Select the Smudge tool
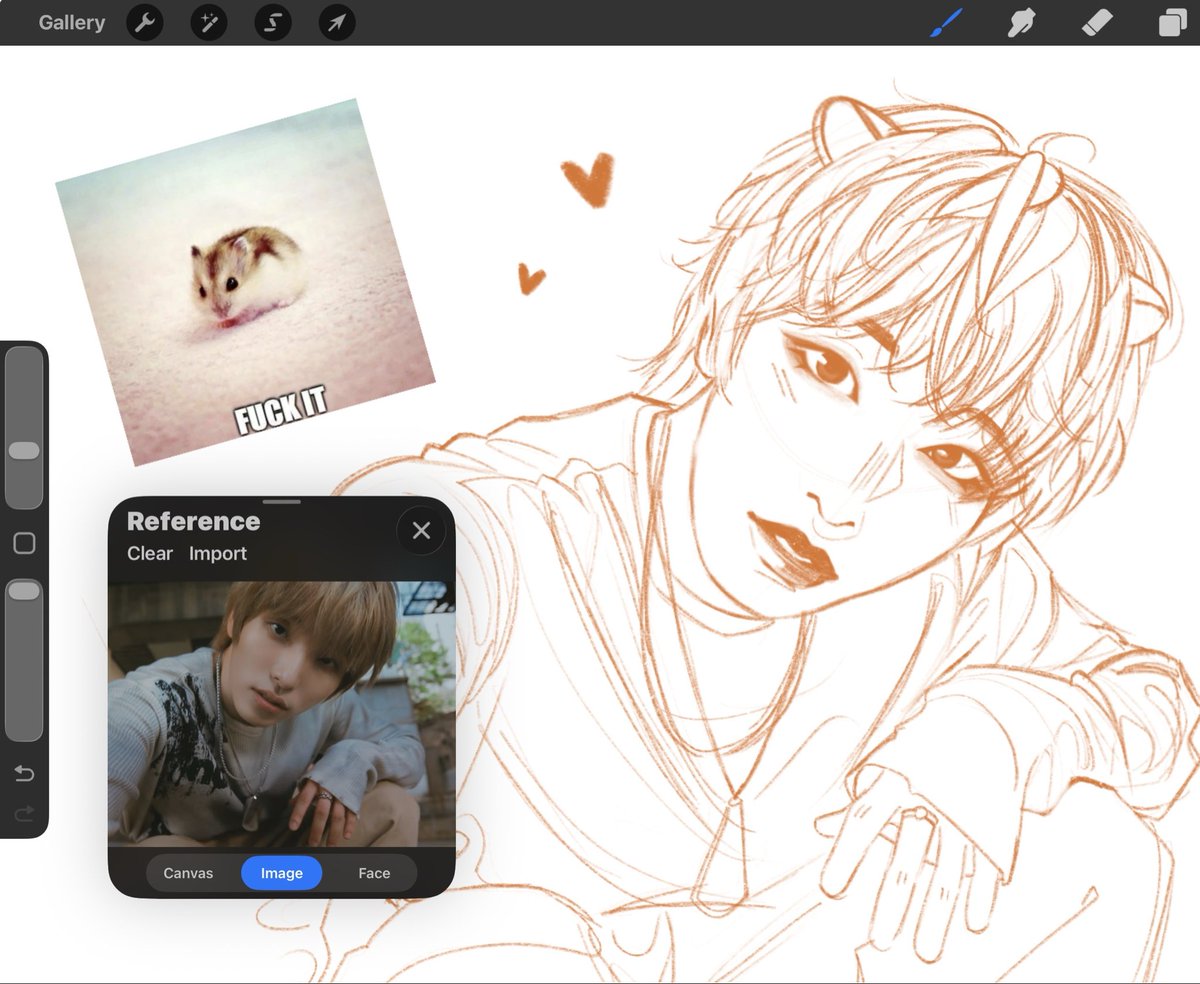The width and height of the screenshot is (1200, 984). (1021, 22)
